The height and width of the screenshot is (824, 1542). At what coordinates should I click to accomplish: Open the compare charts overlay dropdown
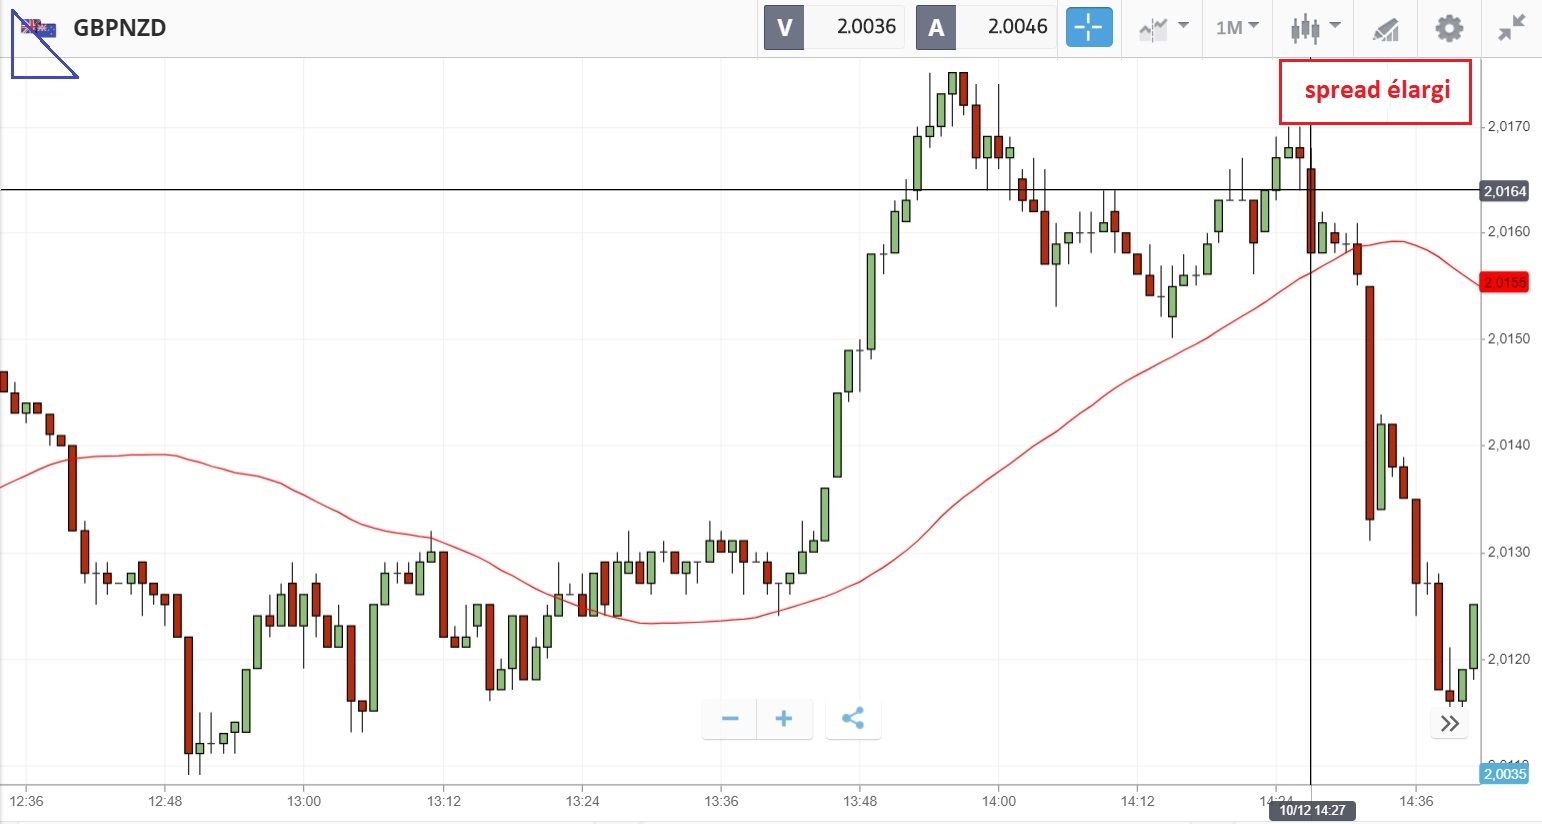(x=1163, y=27)
